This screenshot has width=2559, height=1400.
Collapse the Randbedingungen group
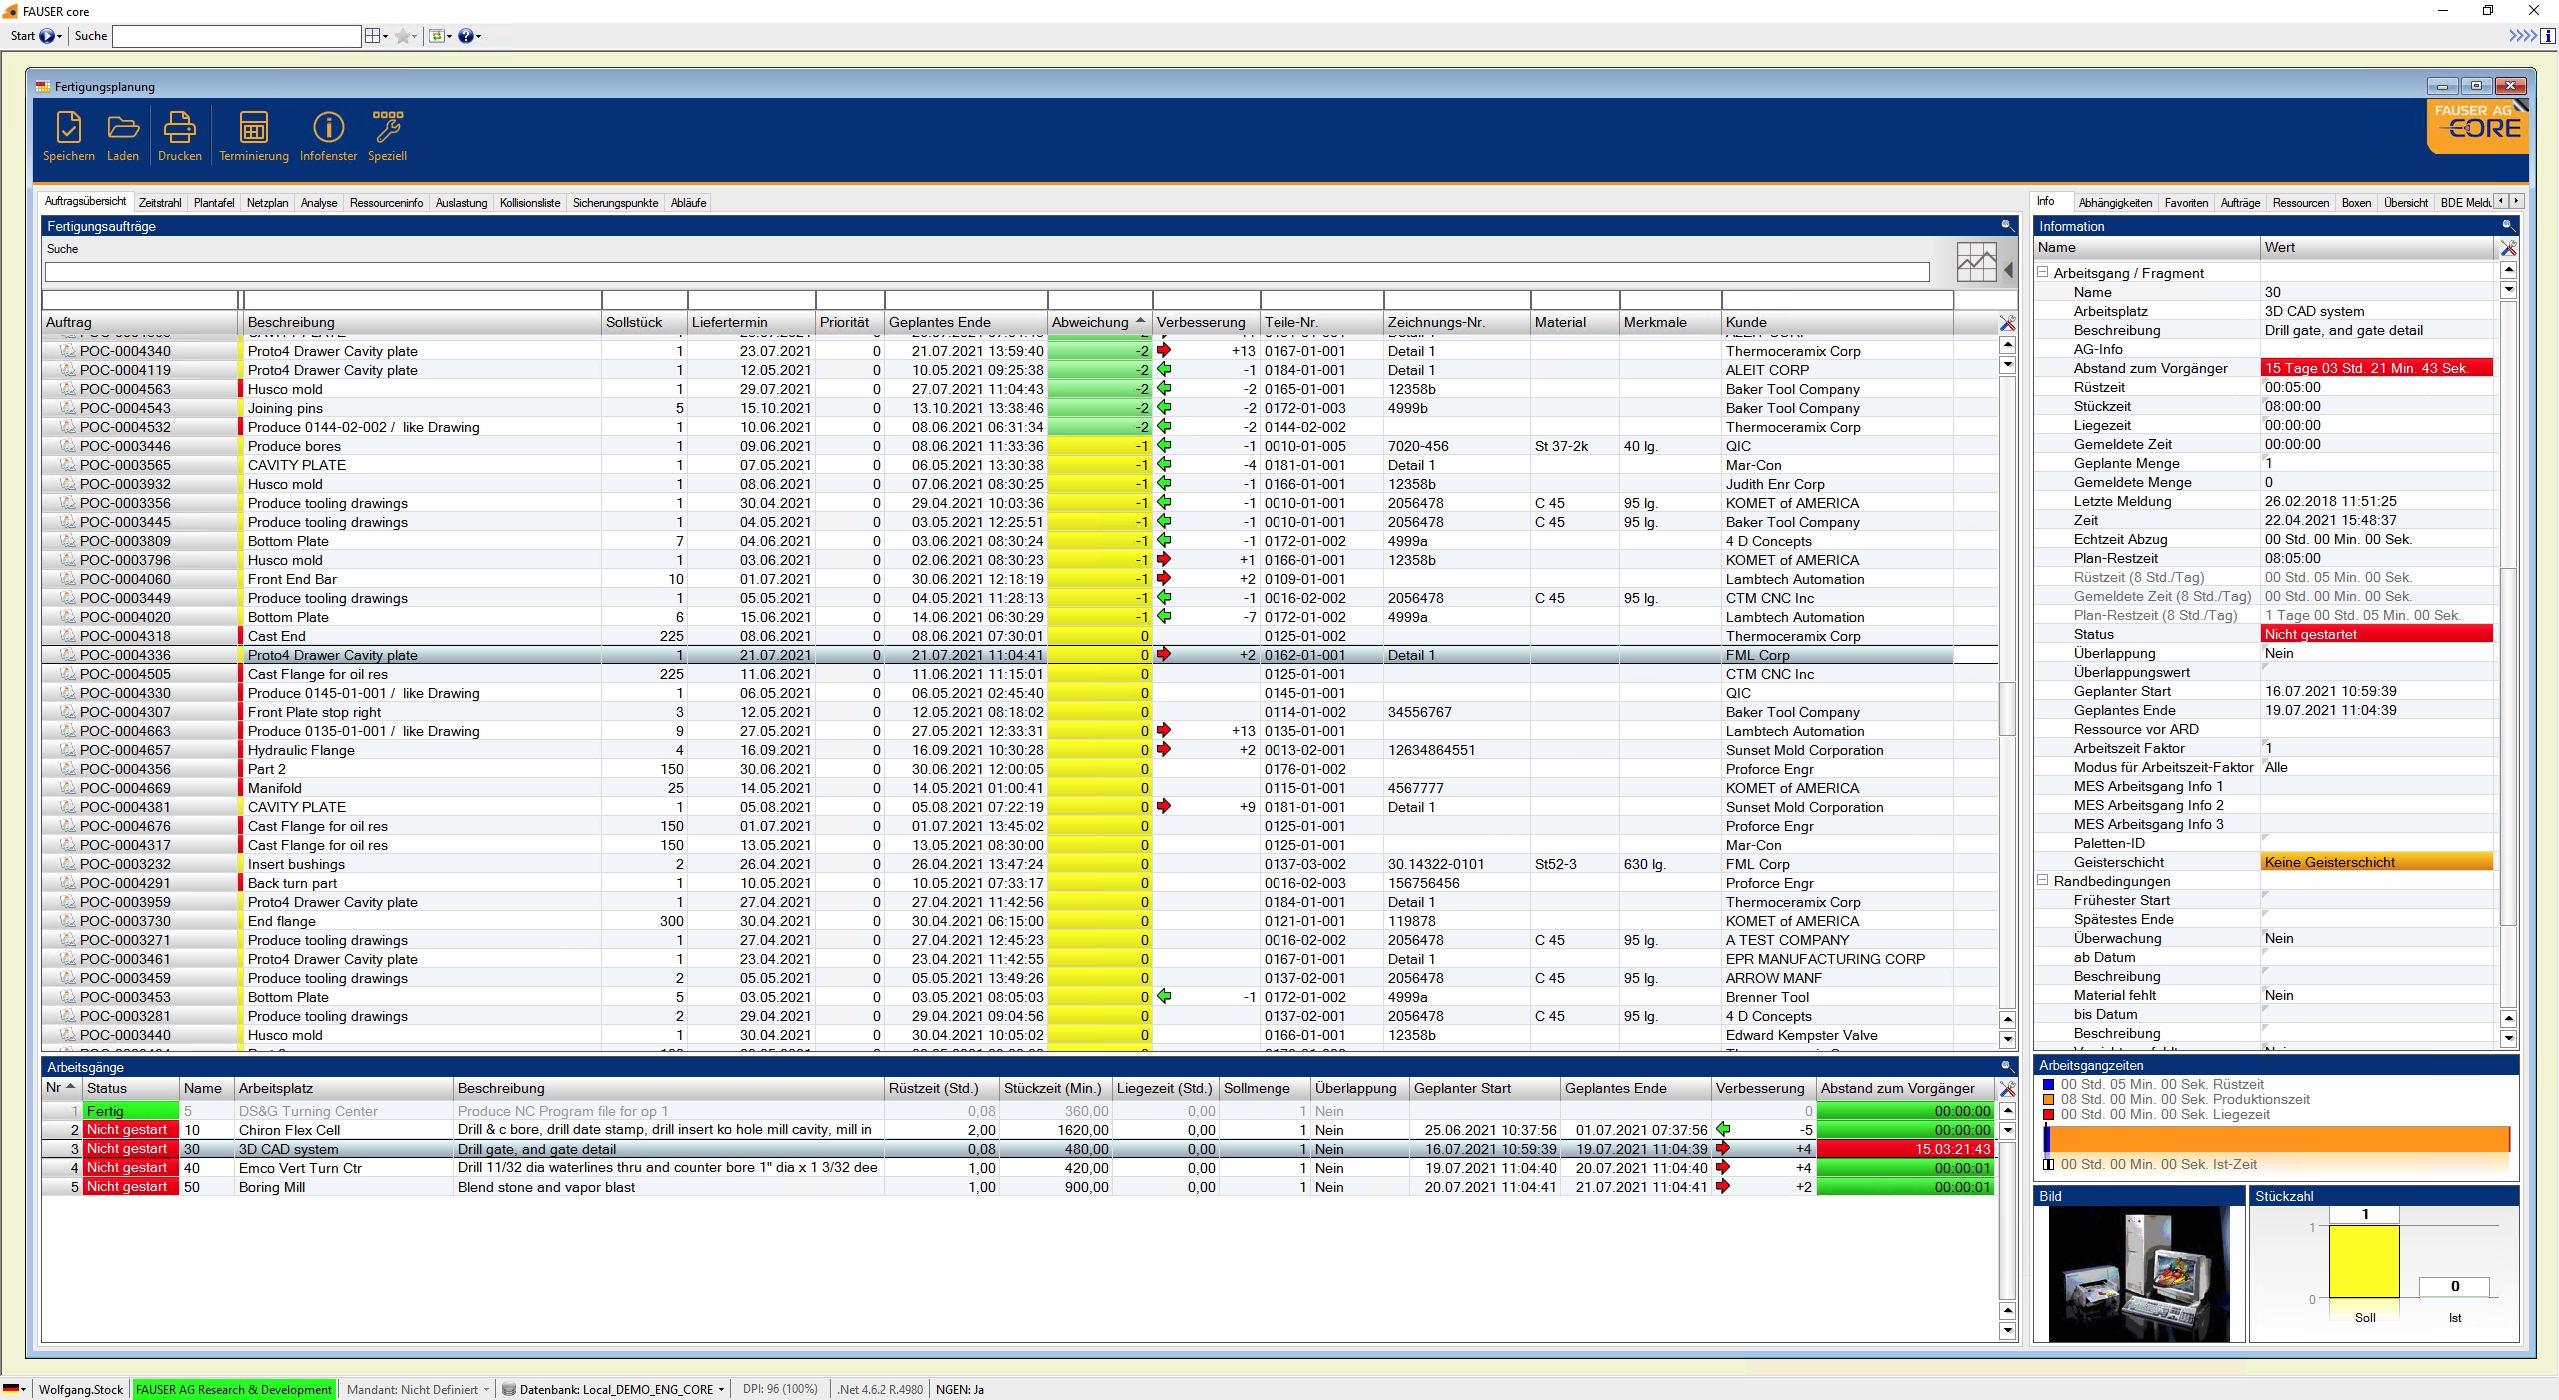click(2043, 881)
